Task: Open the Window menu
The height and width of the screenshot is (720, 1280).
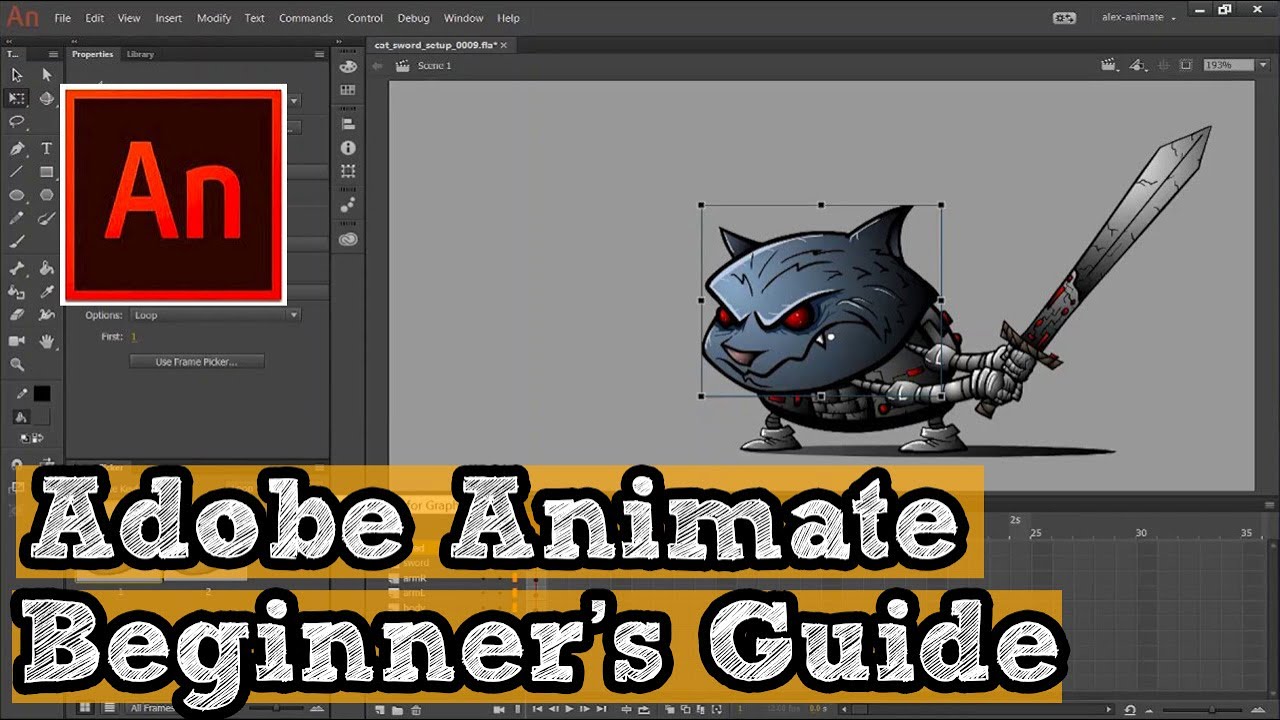Action: click(463, 18)
